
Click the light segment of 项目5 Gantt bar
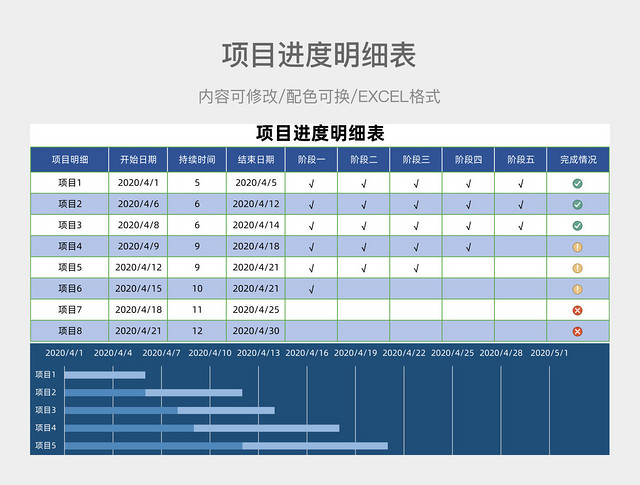[x=315, y=446]
